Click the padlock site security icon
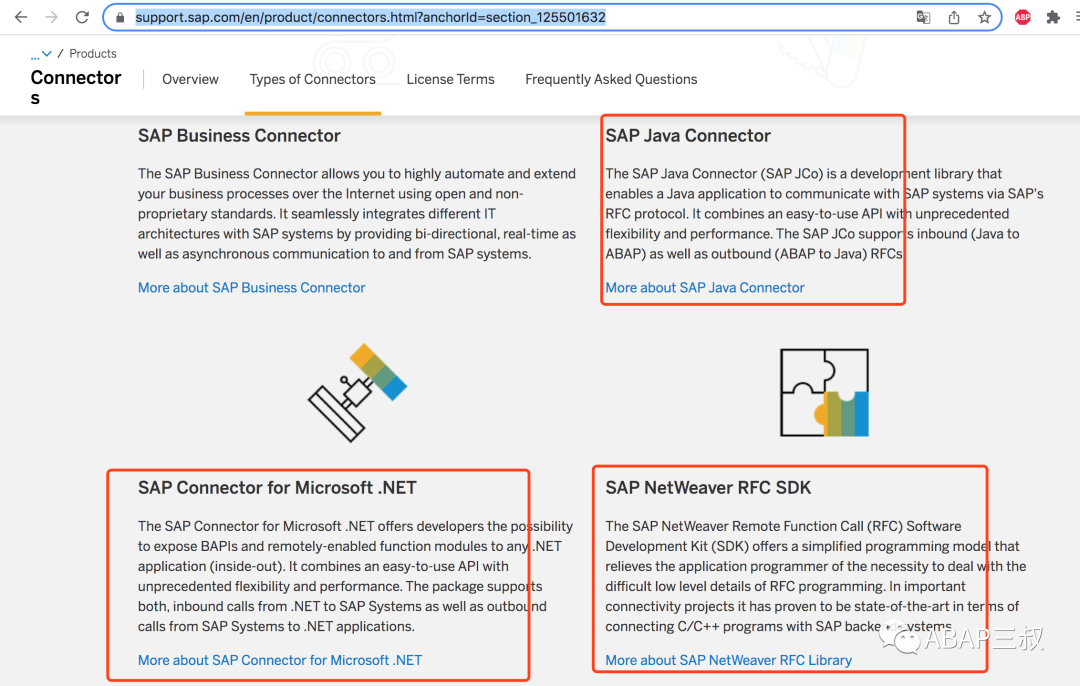Viewport: 1080px width, 686px height. click(x=120, y=17)
